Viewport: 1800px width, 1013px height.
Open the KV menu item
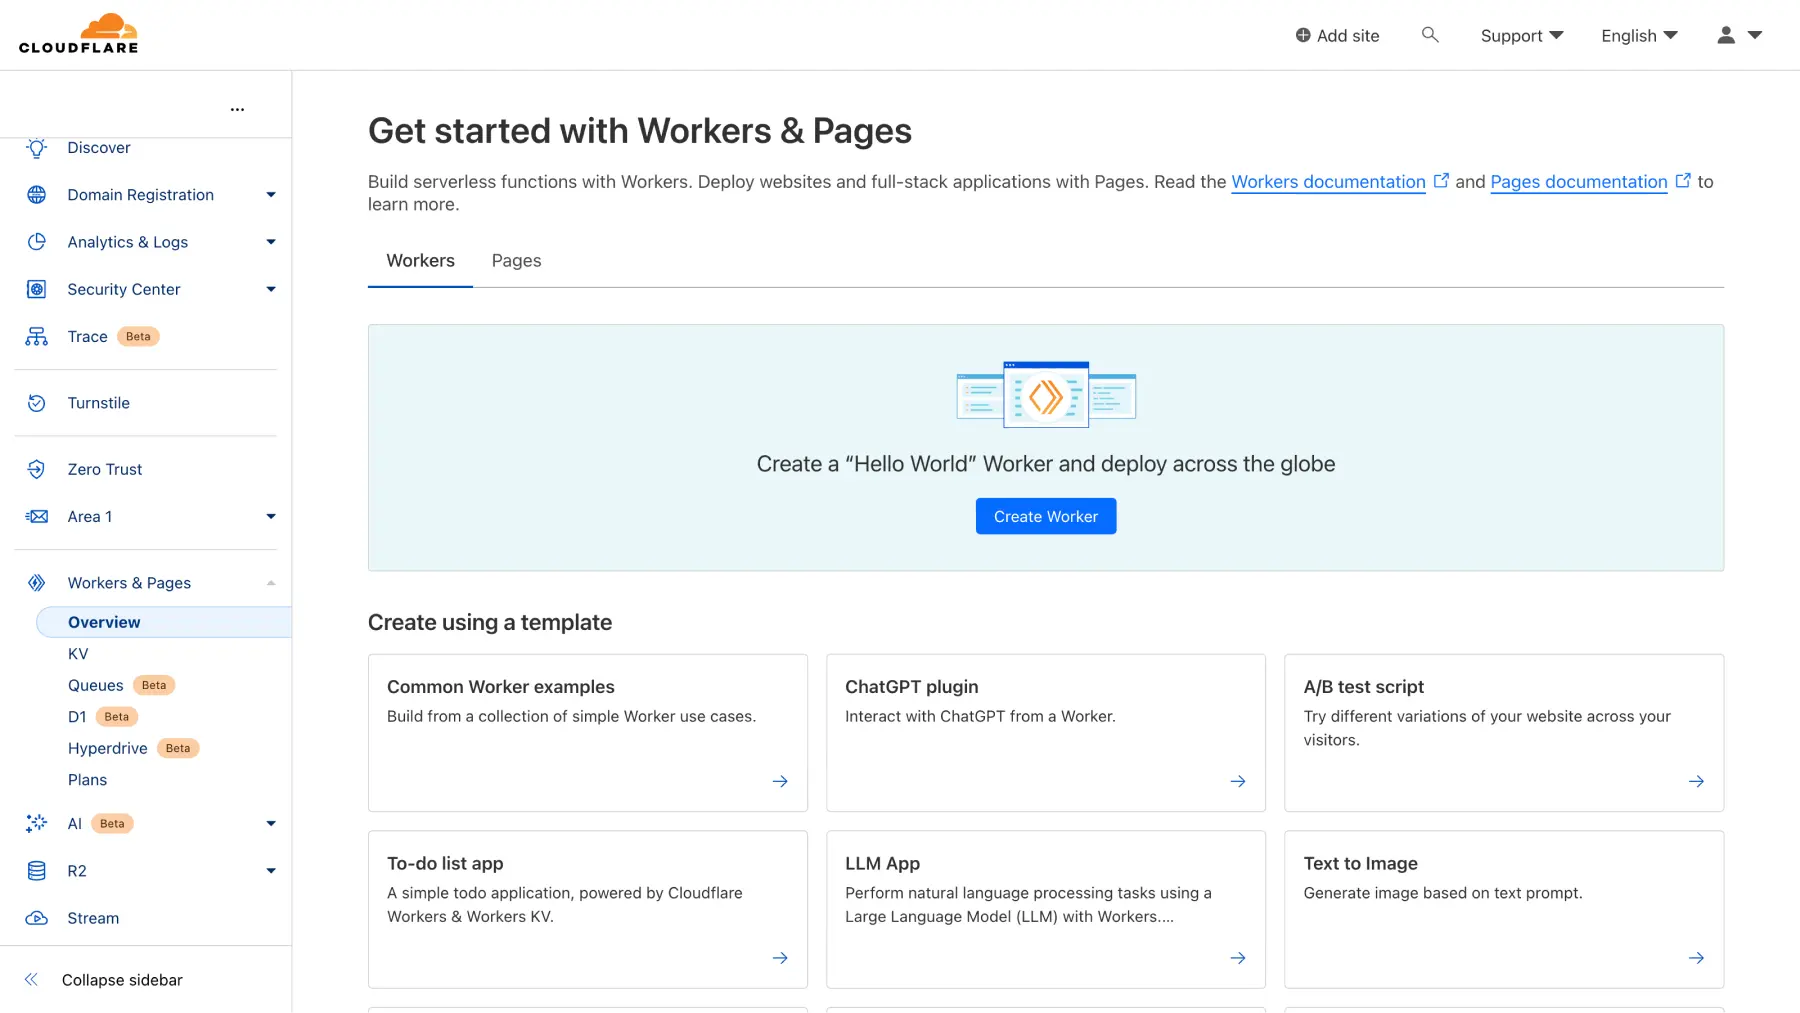pyautogui.click(x=78, y=654)
